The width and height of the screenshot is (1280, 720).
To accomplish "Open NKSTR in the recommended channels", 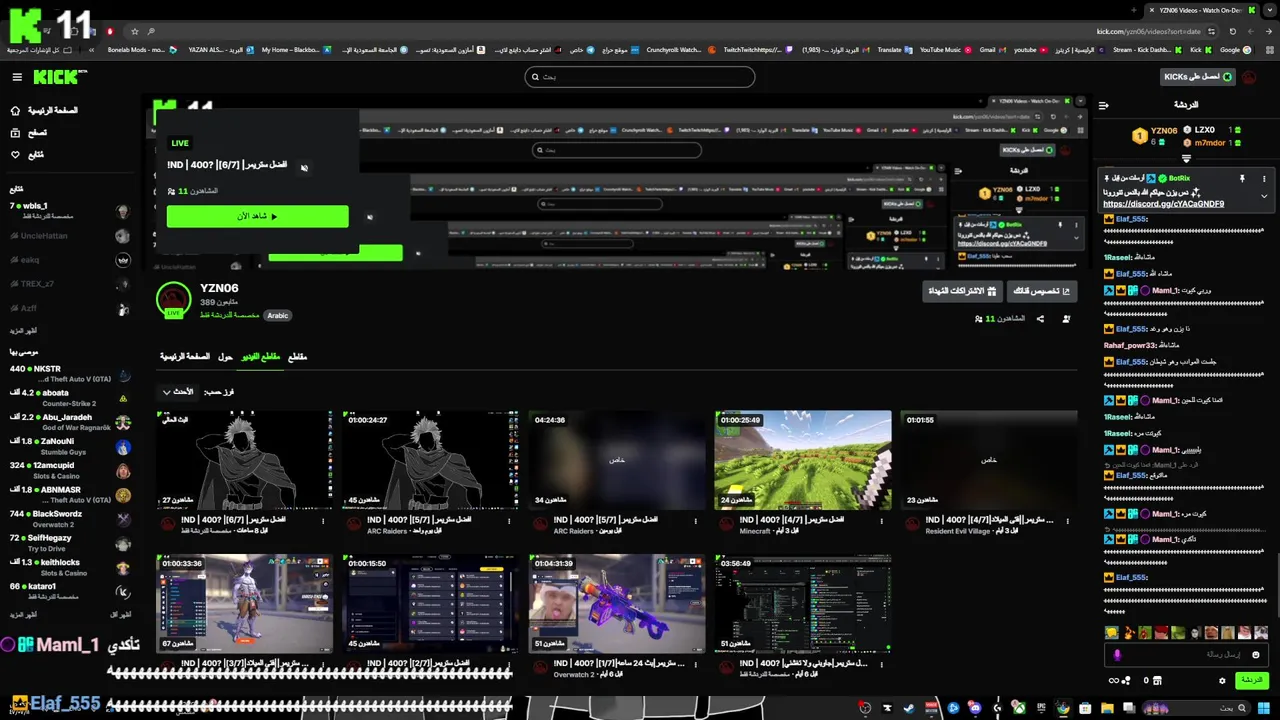I will pos(70,374).
